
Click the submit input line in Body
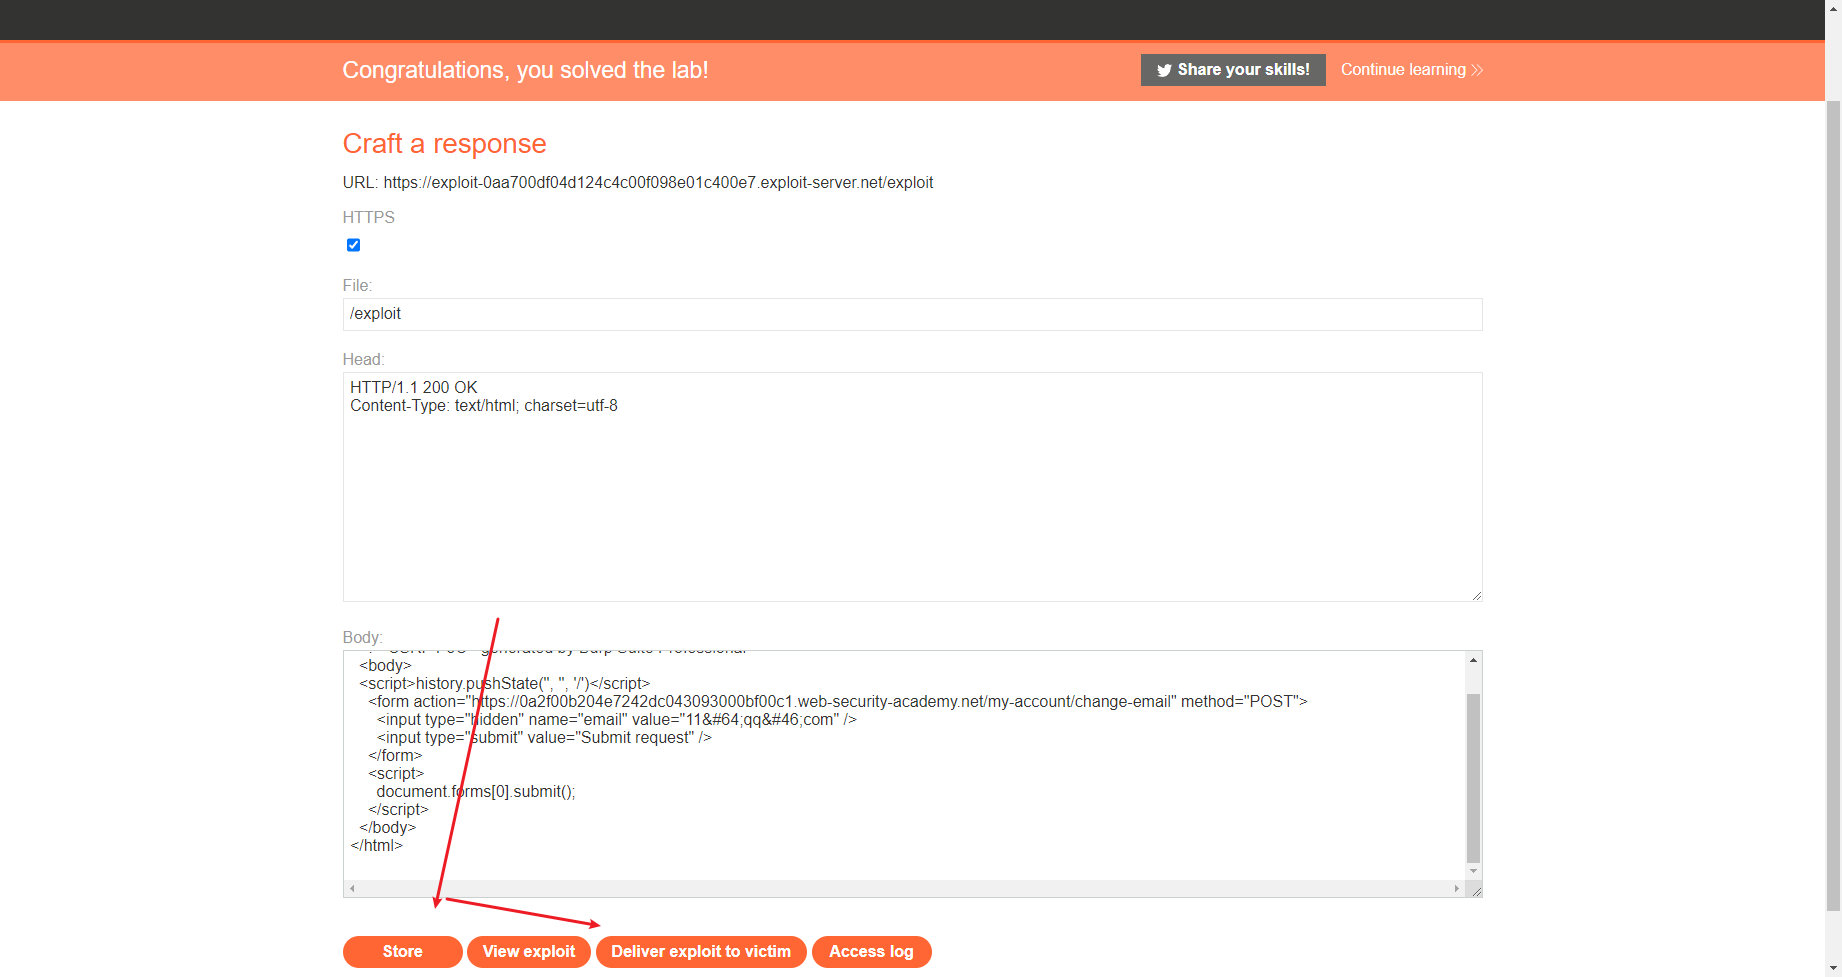coord(544,738)
